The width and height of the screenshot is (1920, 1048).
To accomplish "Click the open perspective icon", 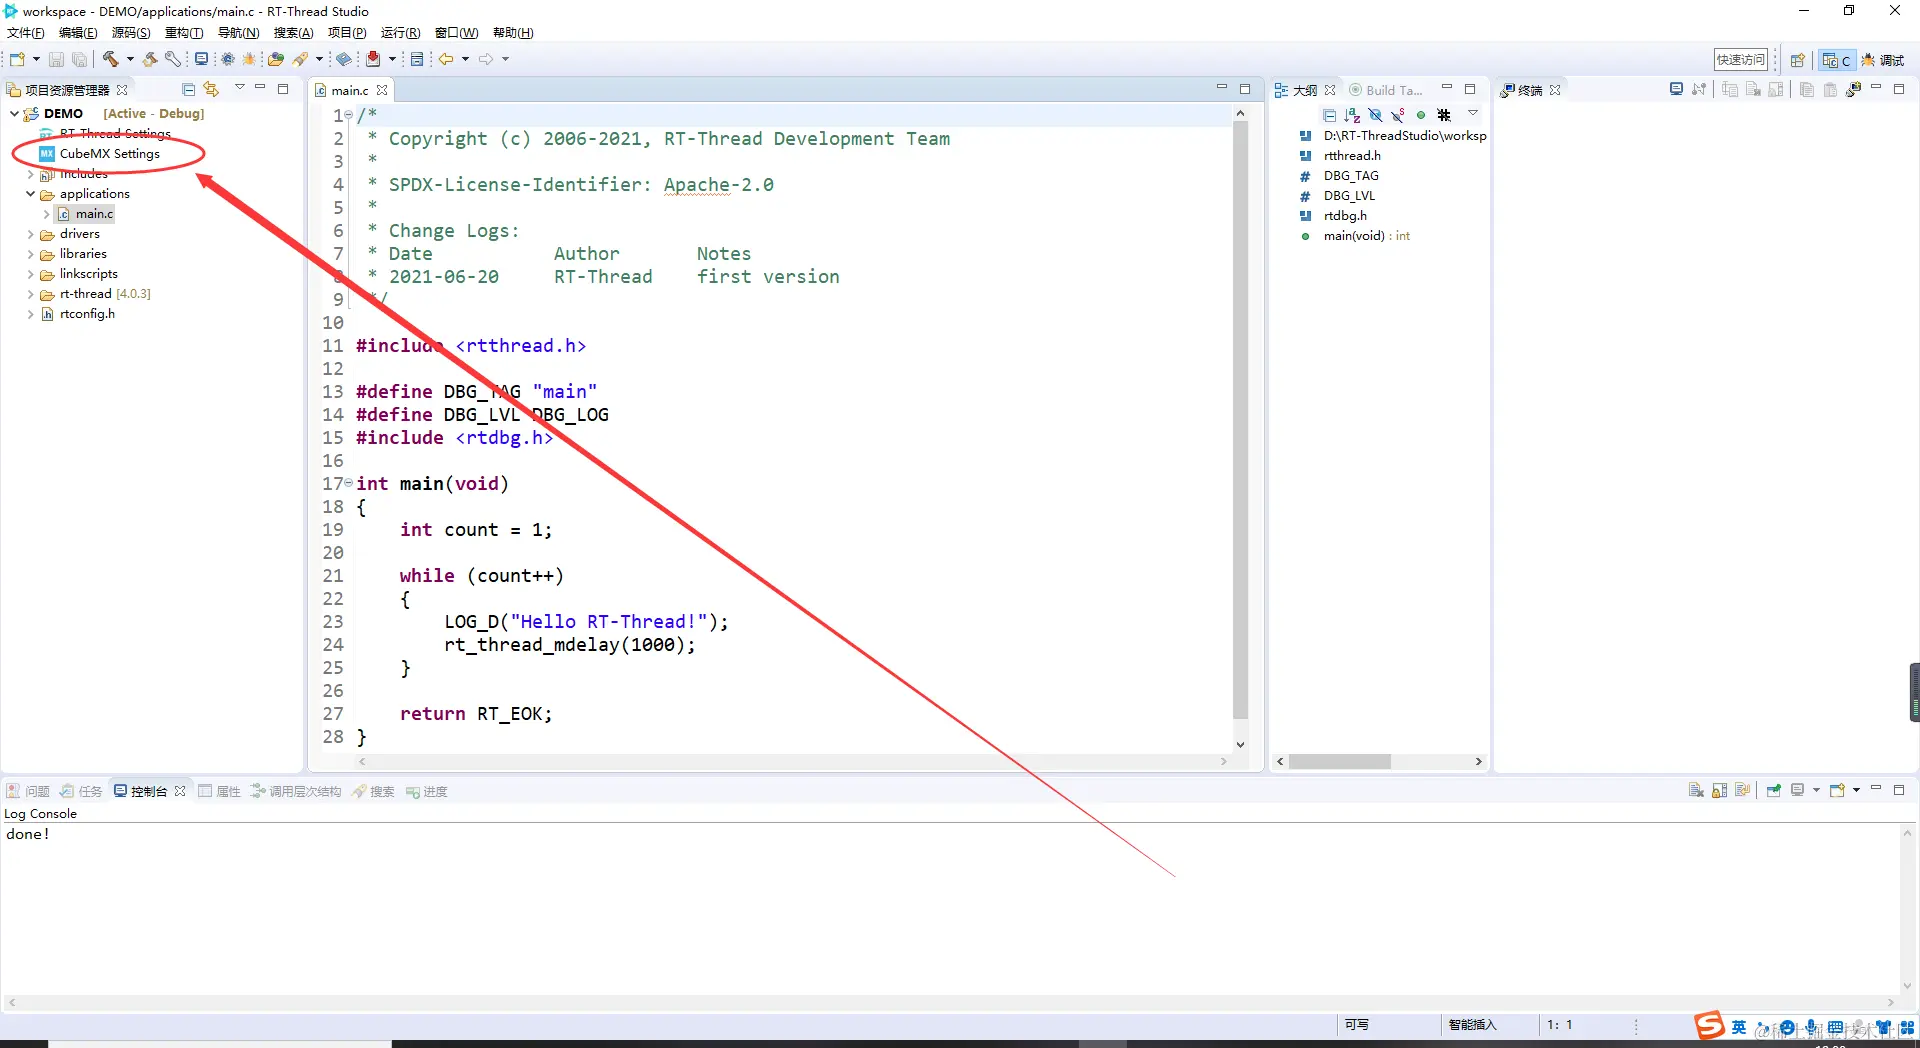I will click(x=1797, y=60).
